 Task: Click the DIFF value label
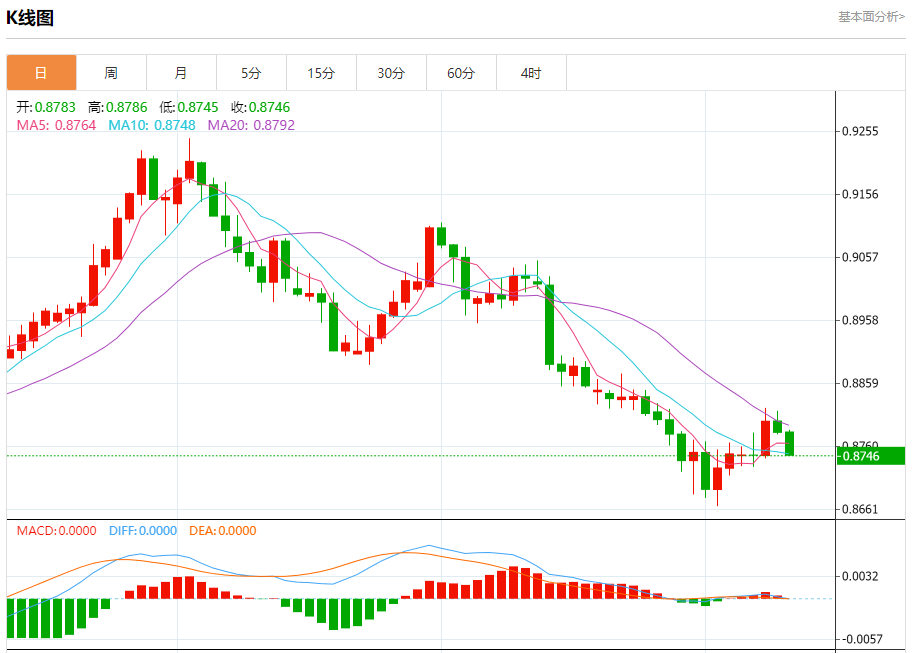143,531
